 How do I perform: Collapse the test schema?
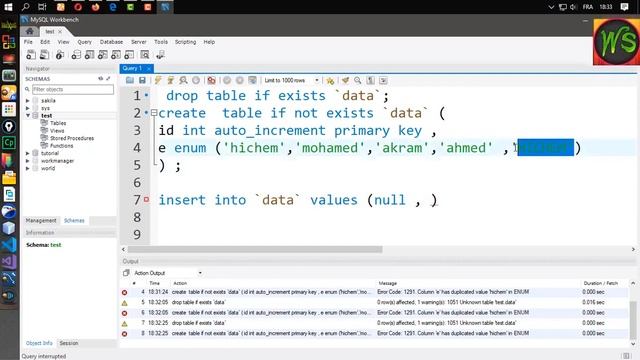(28, 116)
